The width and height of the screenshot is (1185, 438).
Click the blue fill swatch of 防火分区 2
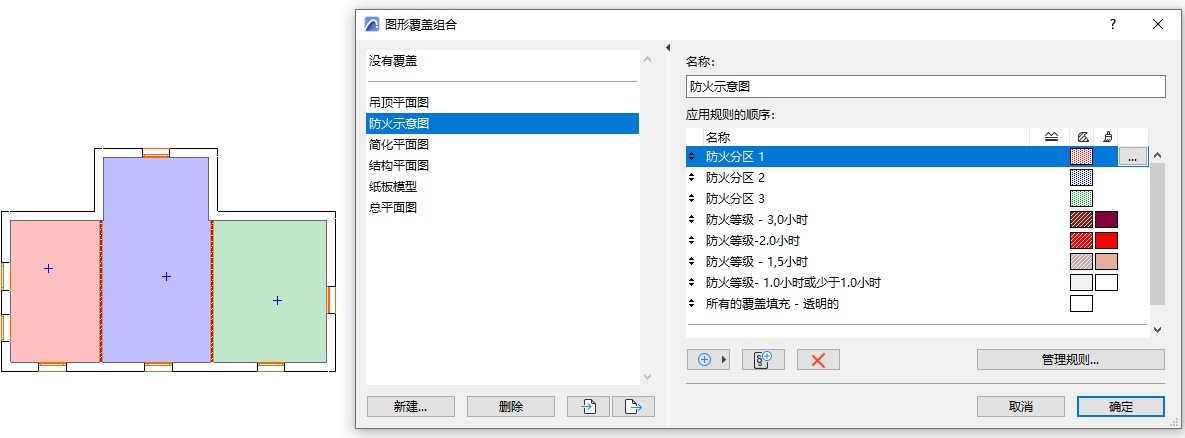[1081, 177]
